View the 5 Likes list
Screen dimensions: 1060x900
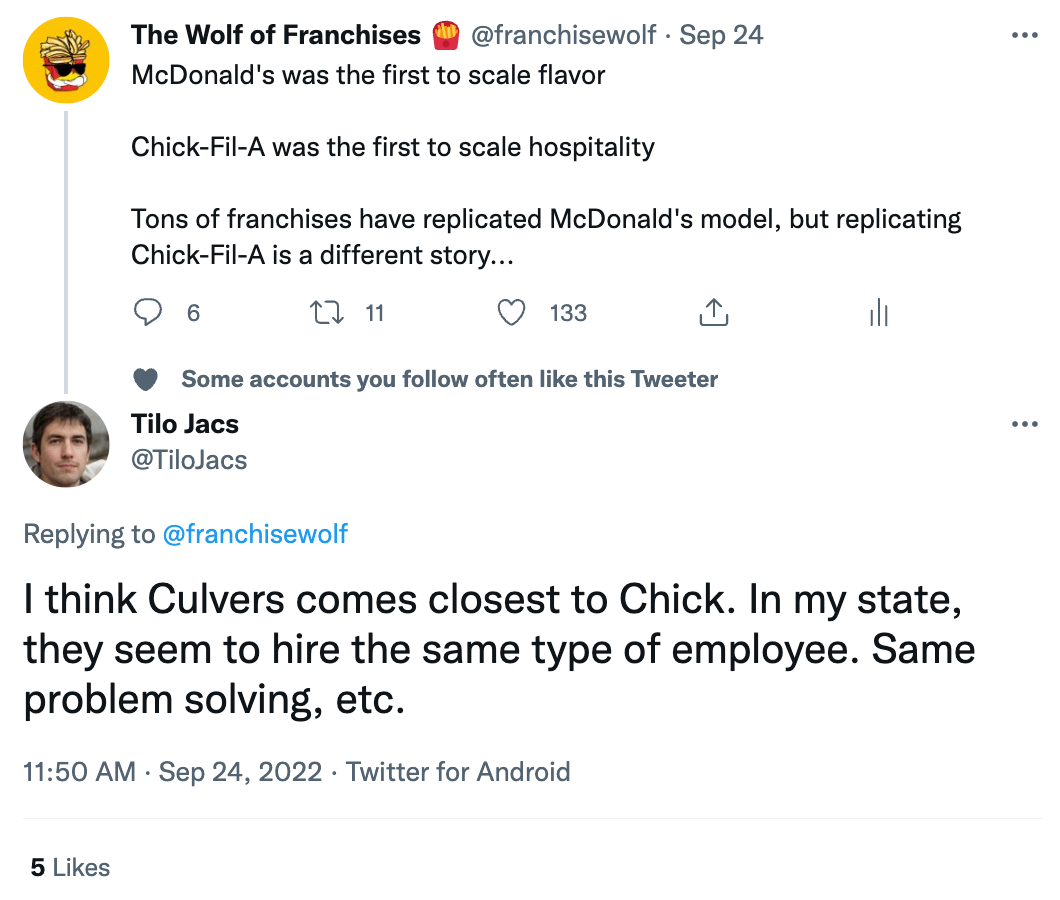pyautogui.click(x=70, y=867)
